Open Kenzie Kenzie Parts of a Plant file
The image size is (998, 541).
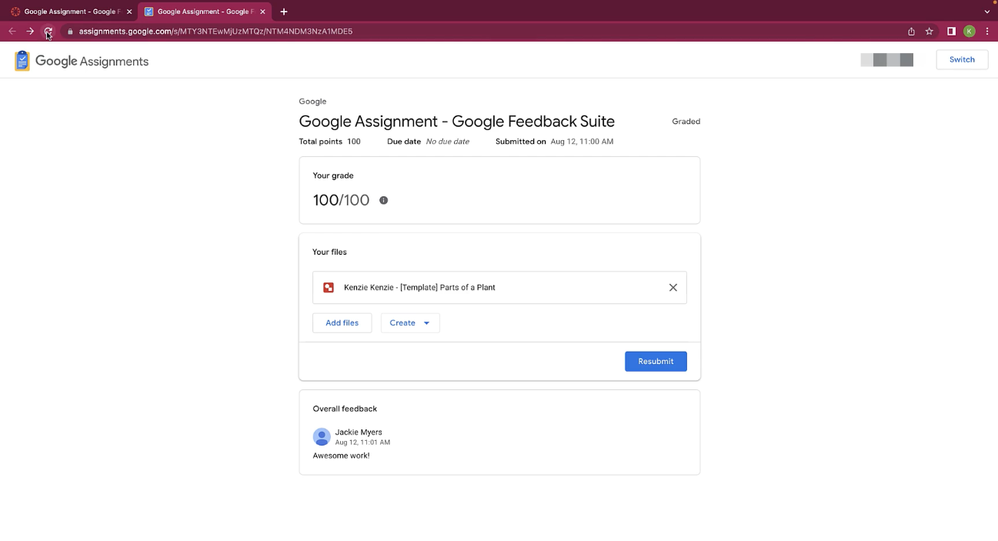click(500, 288)
